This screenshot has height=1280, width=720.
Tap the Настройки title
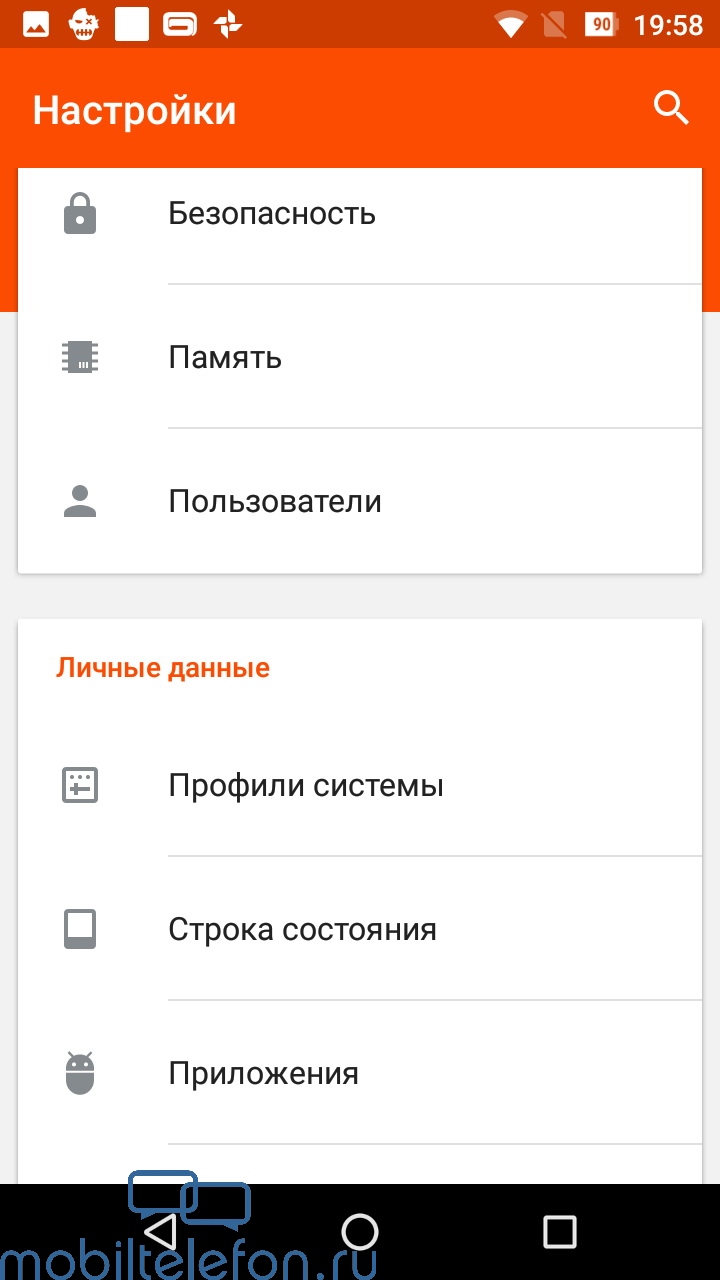(135, 110)
